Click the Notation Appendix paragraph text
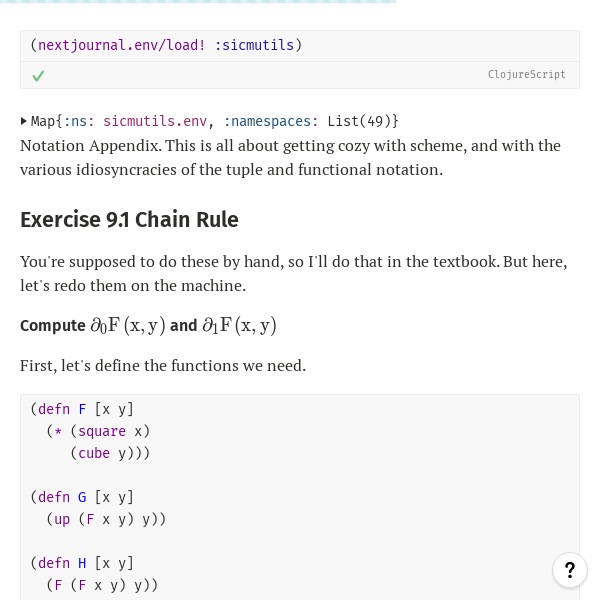The width and height of the screenshot is (600, 600). 290,158
